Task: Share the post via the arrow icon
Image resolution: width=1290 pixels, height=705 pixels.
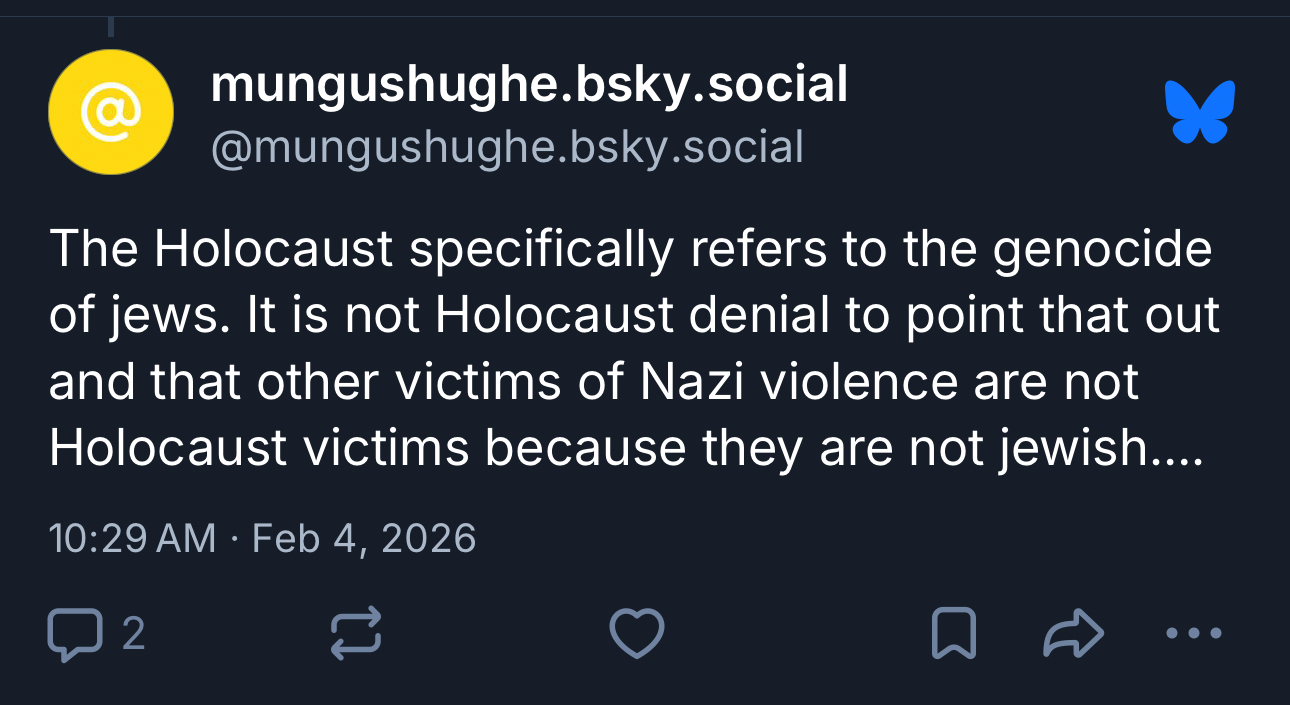Action: click(1073, 634)
